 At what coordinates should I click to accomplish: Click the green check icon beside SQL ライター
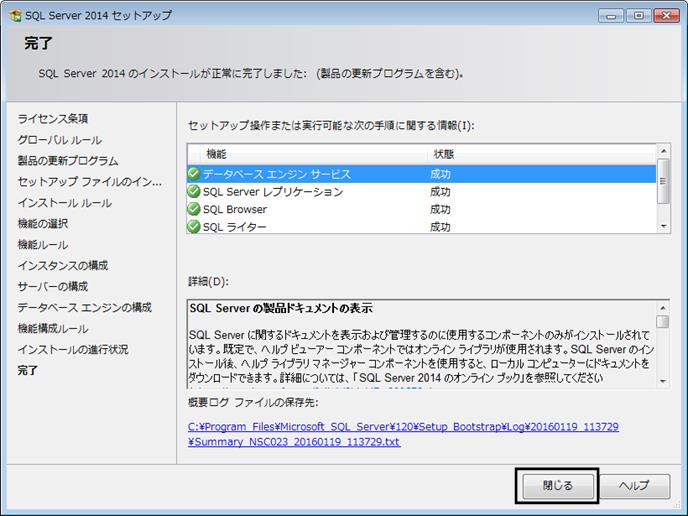pyautogui.click(x=194, y=226)
